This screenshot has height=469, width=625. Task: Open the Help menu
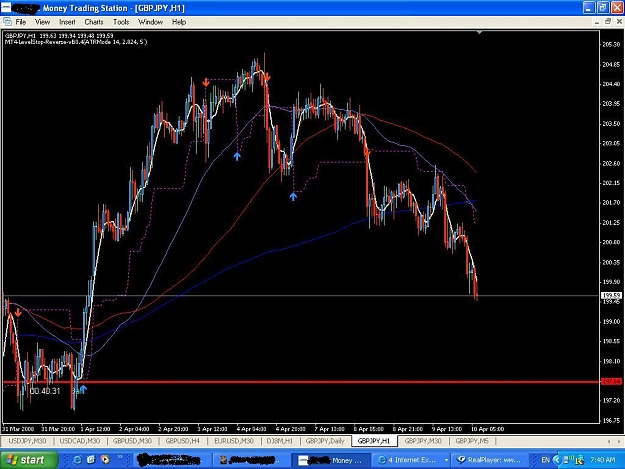point(179,22)
